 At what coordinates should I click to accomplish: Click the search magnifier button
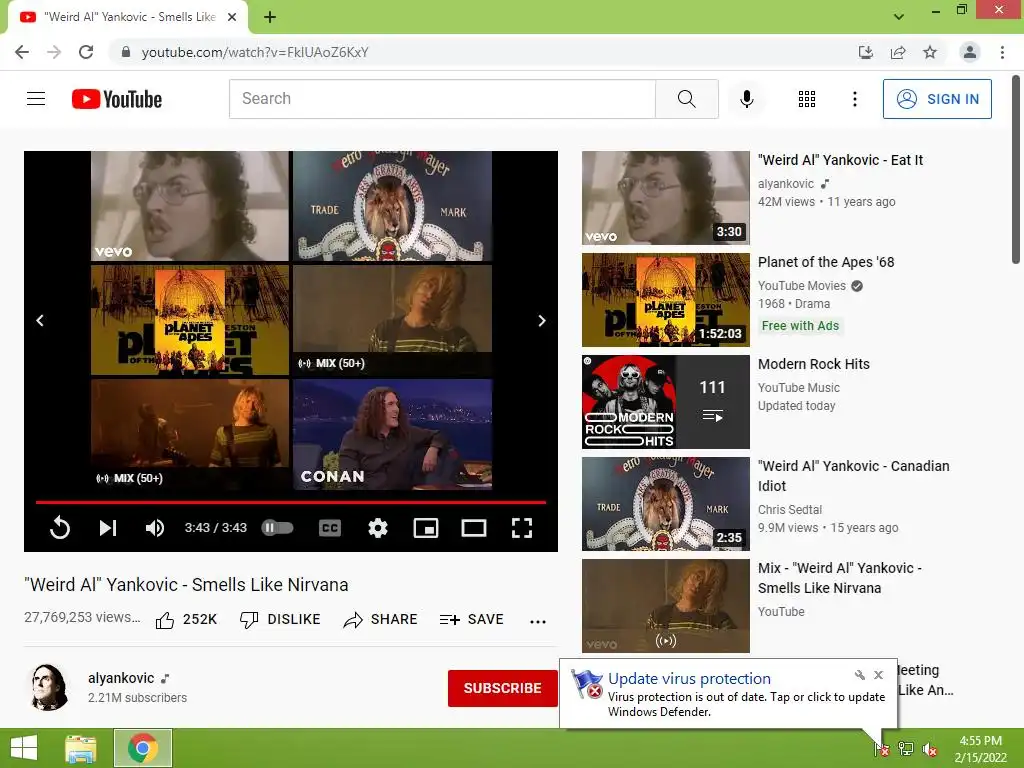coord(686,99)
